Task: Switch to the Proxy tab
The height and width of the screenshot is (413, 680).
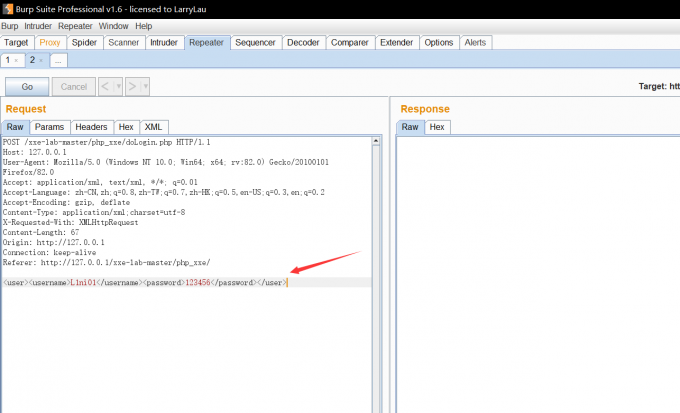Action: (50, 43)
